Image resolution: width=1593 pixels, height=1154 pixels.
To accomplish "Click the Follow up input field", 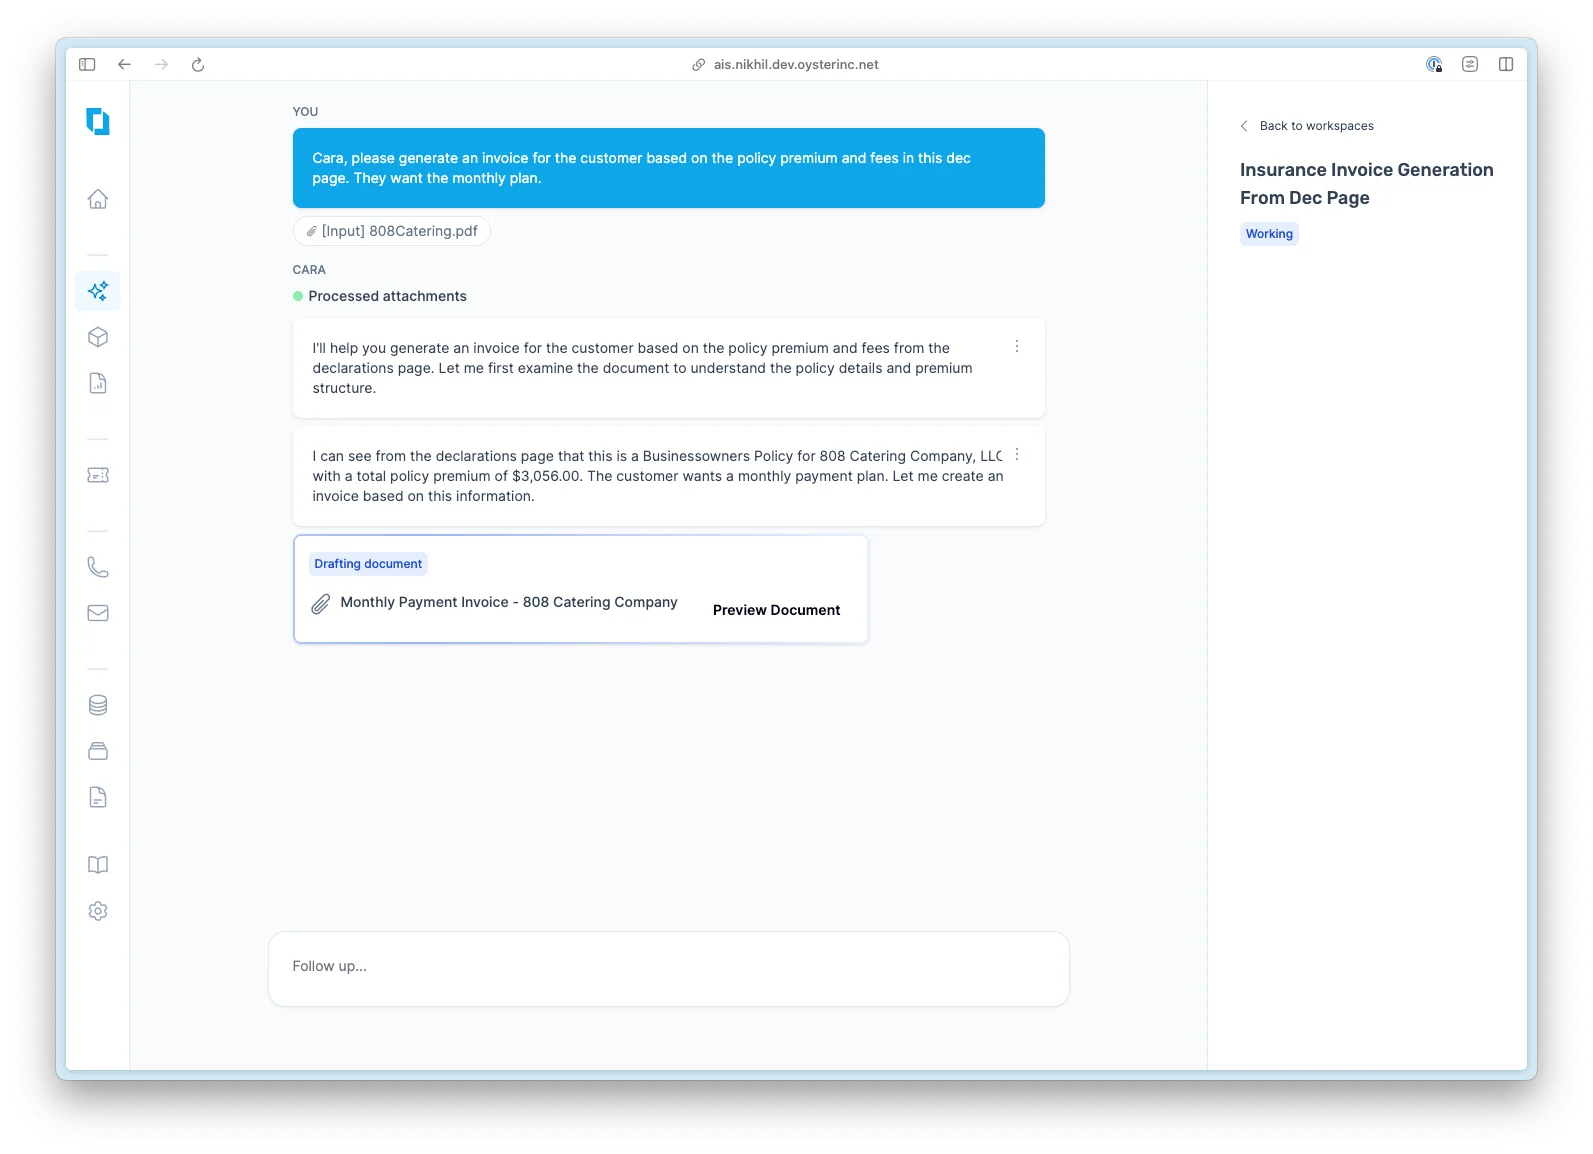I will 669,968.
